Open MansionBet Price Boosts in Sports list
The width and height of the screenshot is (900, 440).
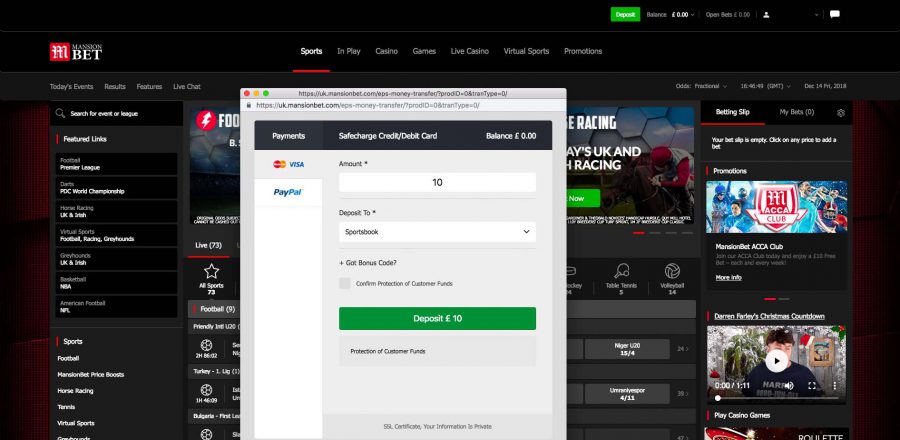[91, 375]
